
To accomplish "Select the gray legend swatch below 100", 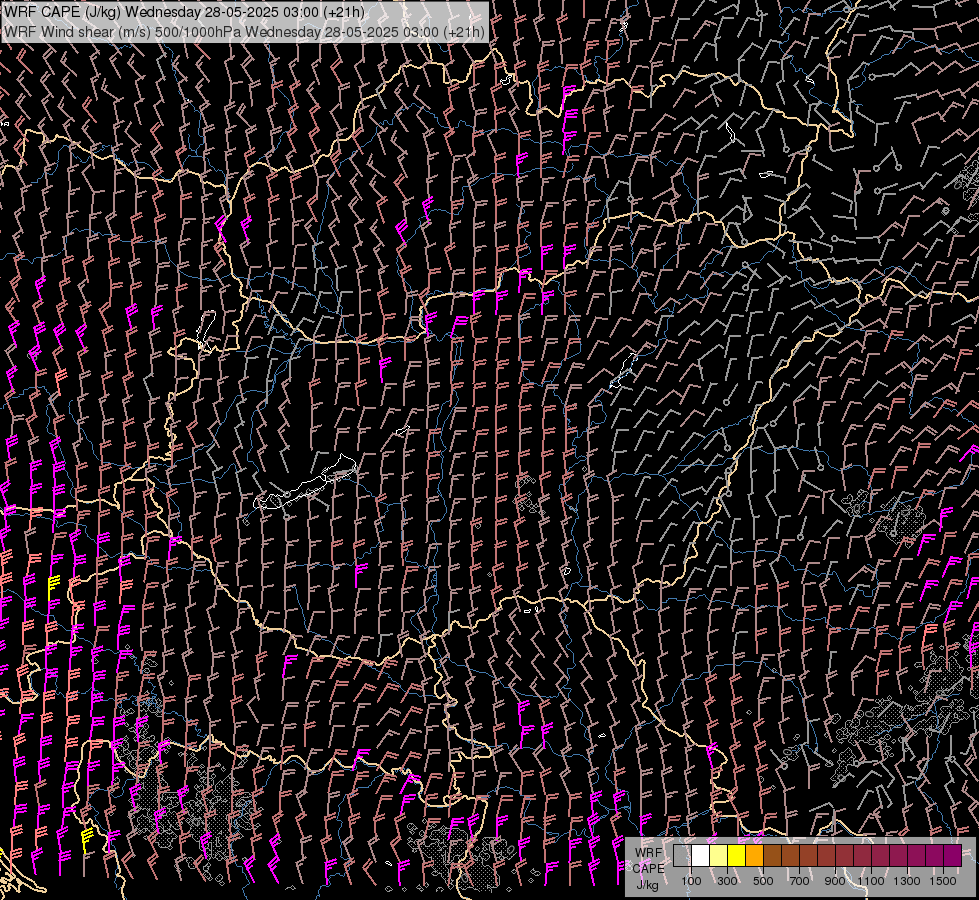I will pyautogui.click(x=682, y=855).
